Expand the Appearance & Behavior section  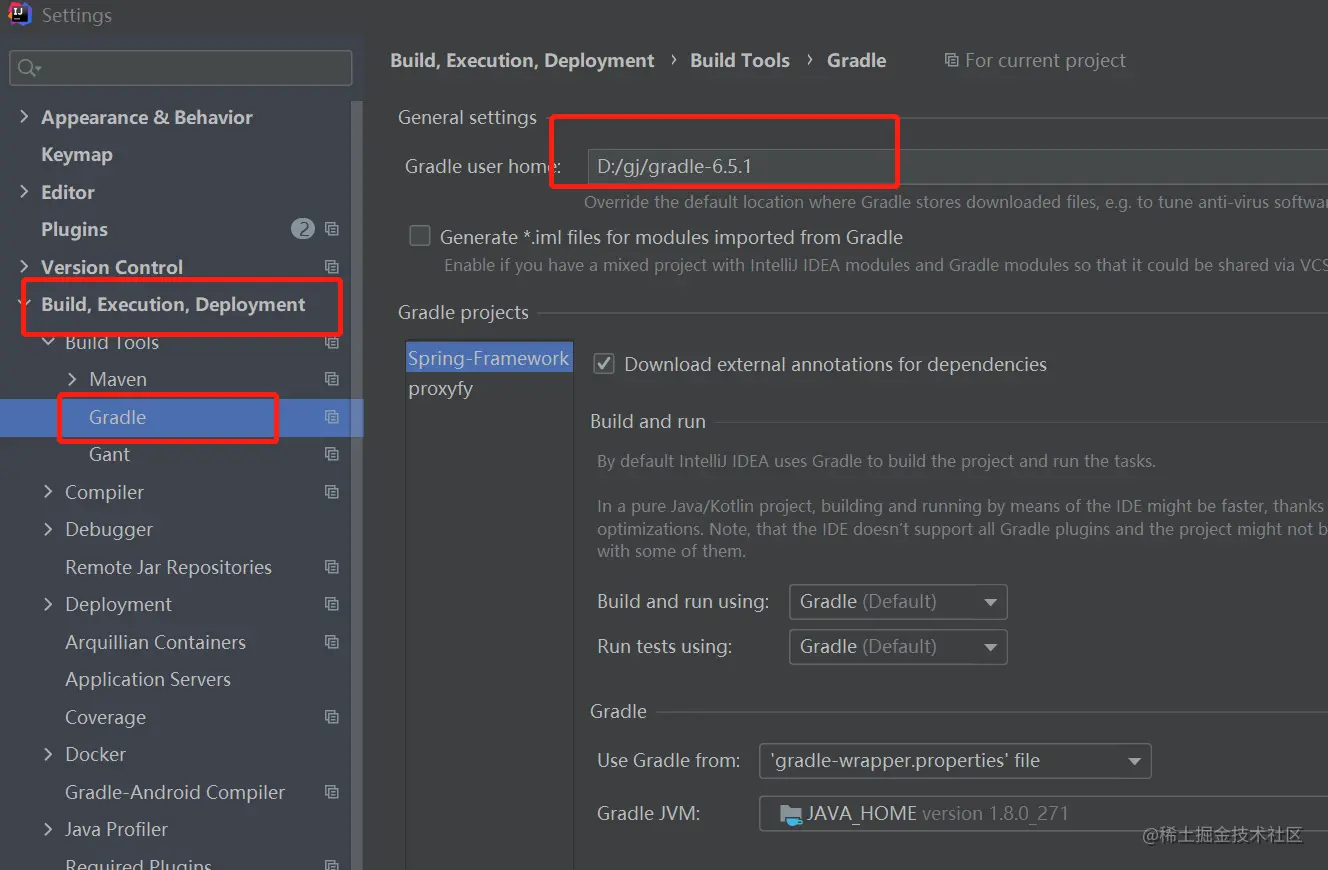(x=24, y=117)
